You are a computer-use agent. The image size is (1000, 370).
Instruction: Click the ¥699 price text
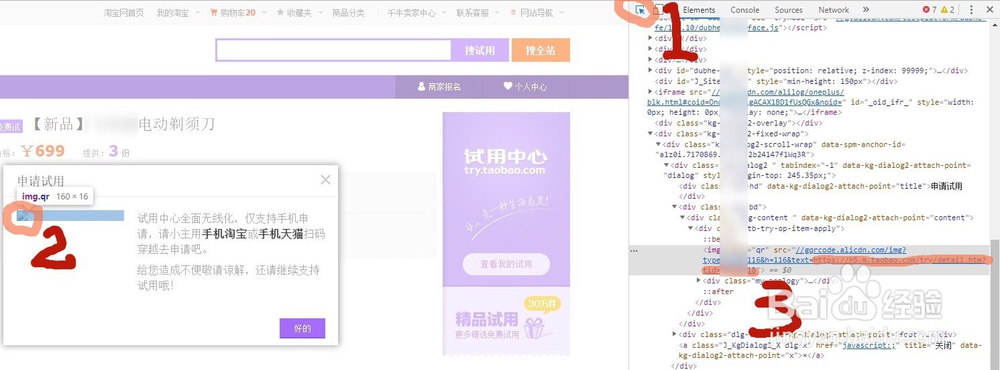[x=43, y=151]
